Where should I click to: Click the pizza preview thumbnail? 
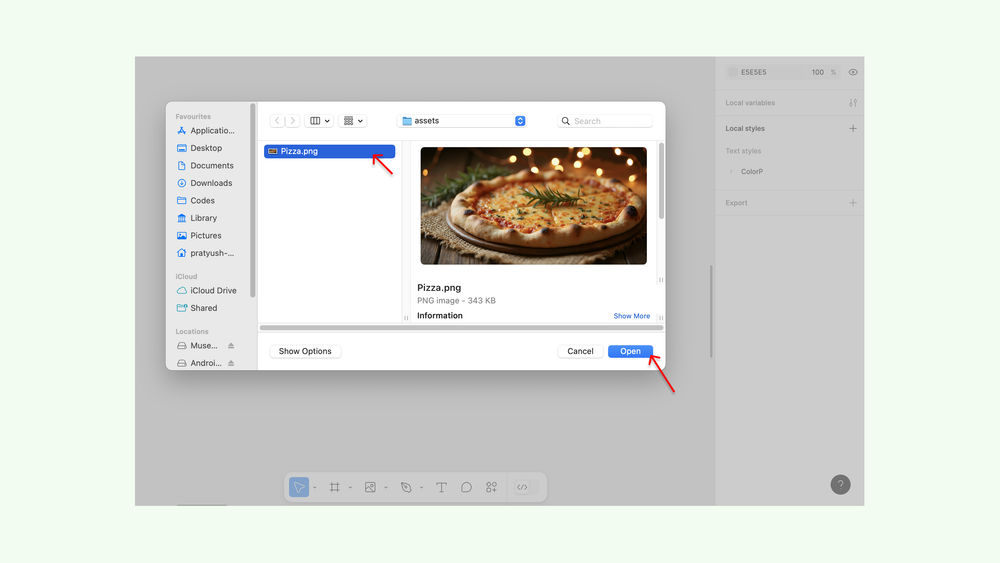(x=533, y=205)
